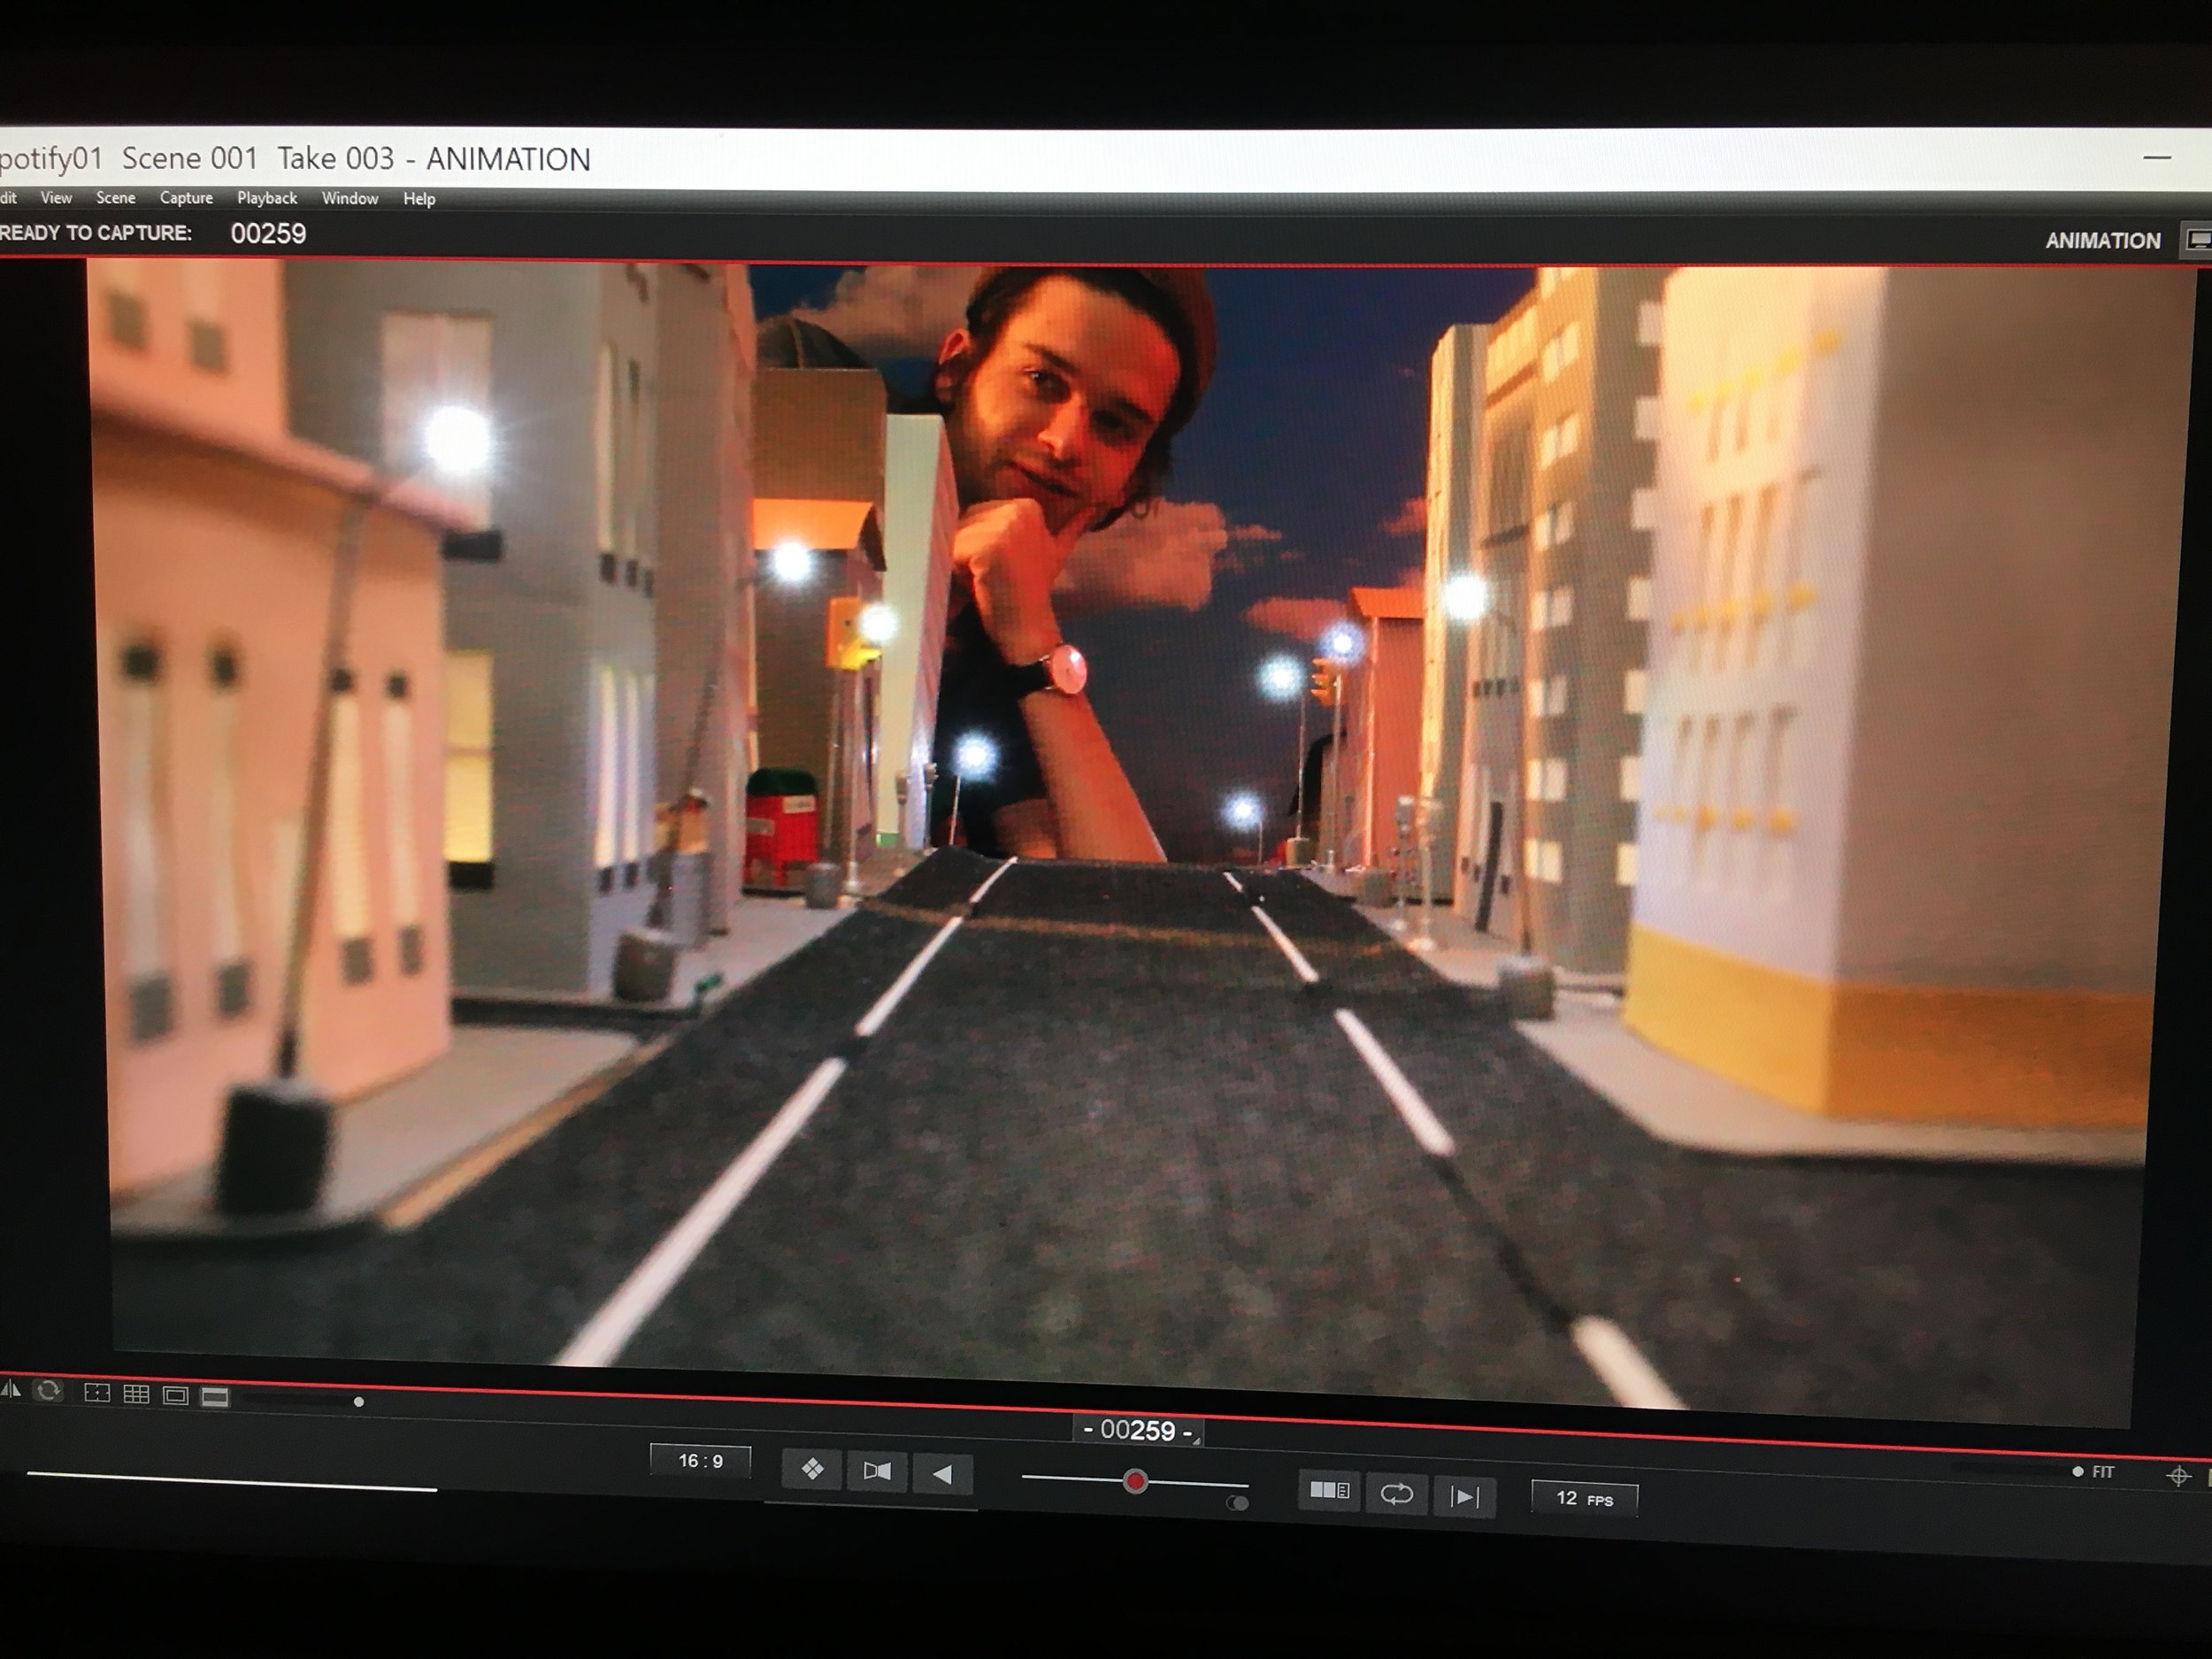
Task: Click the READY TO CAPTURE frame number 00259
Action: point(268,234)
